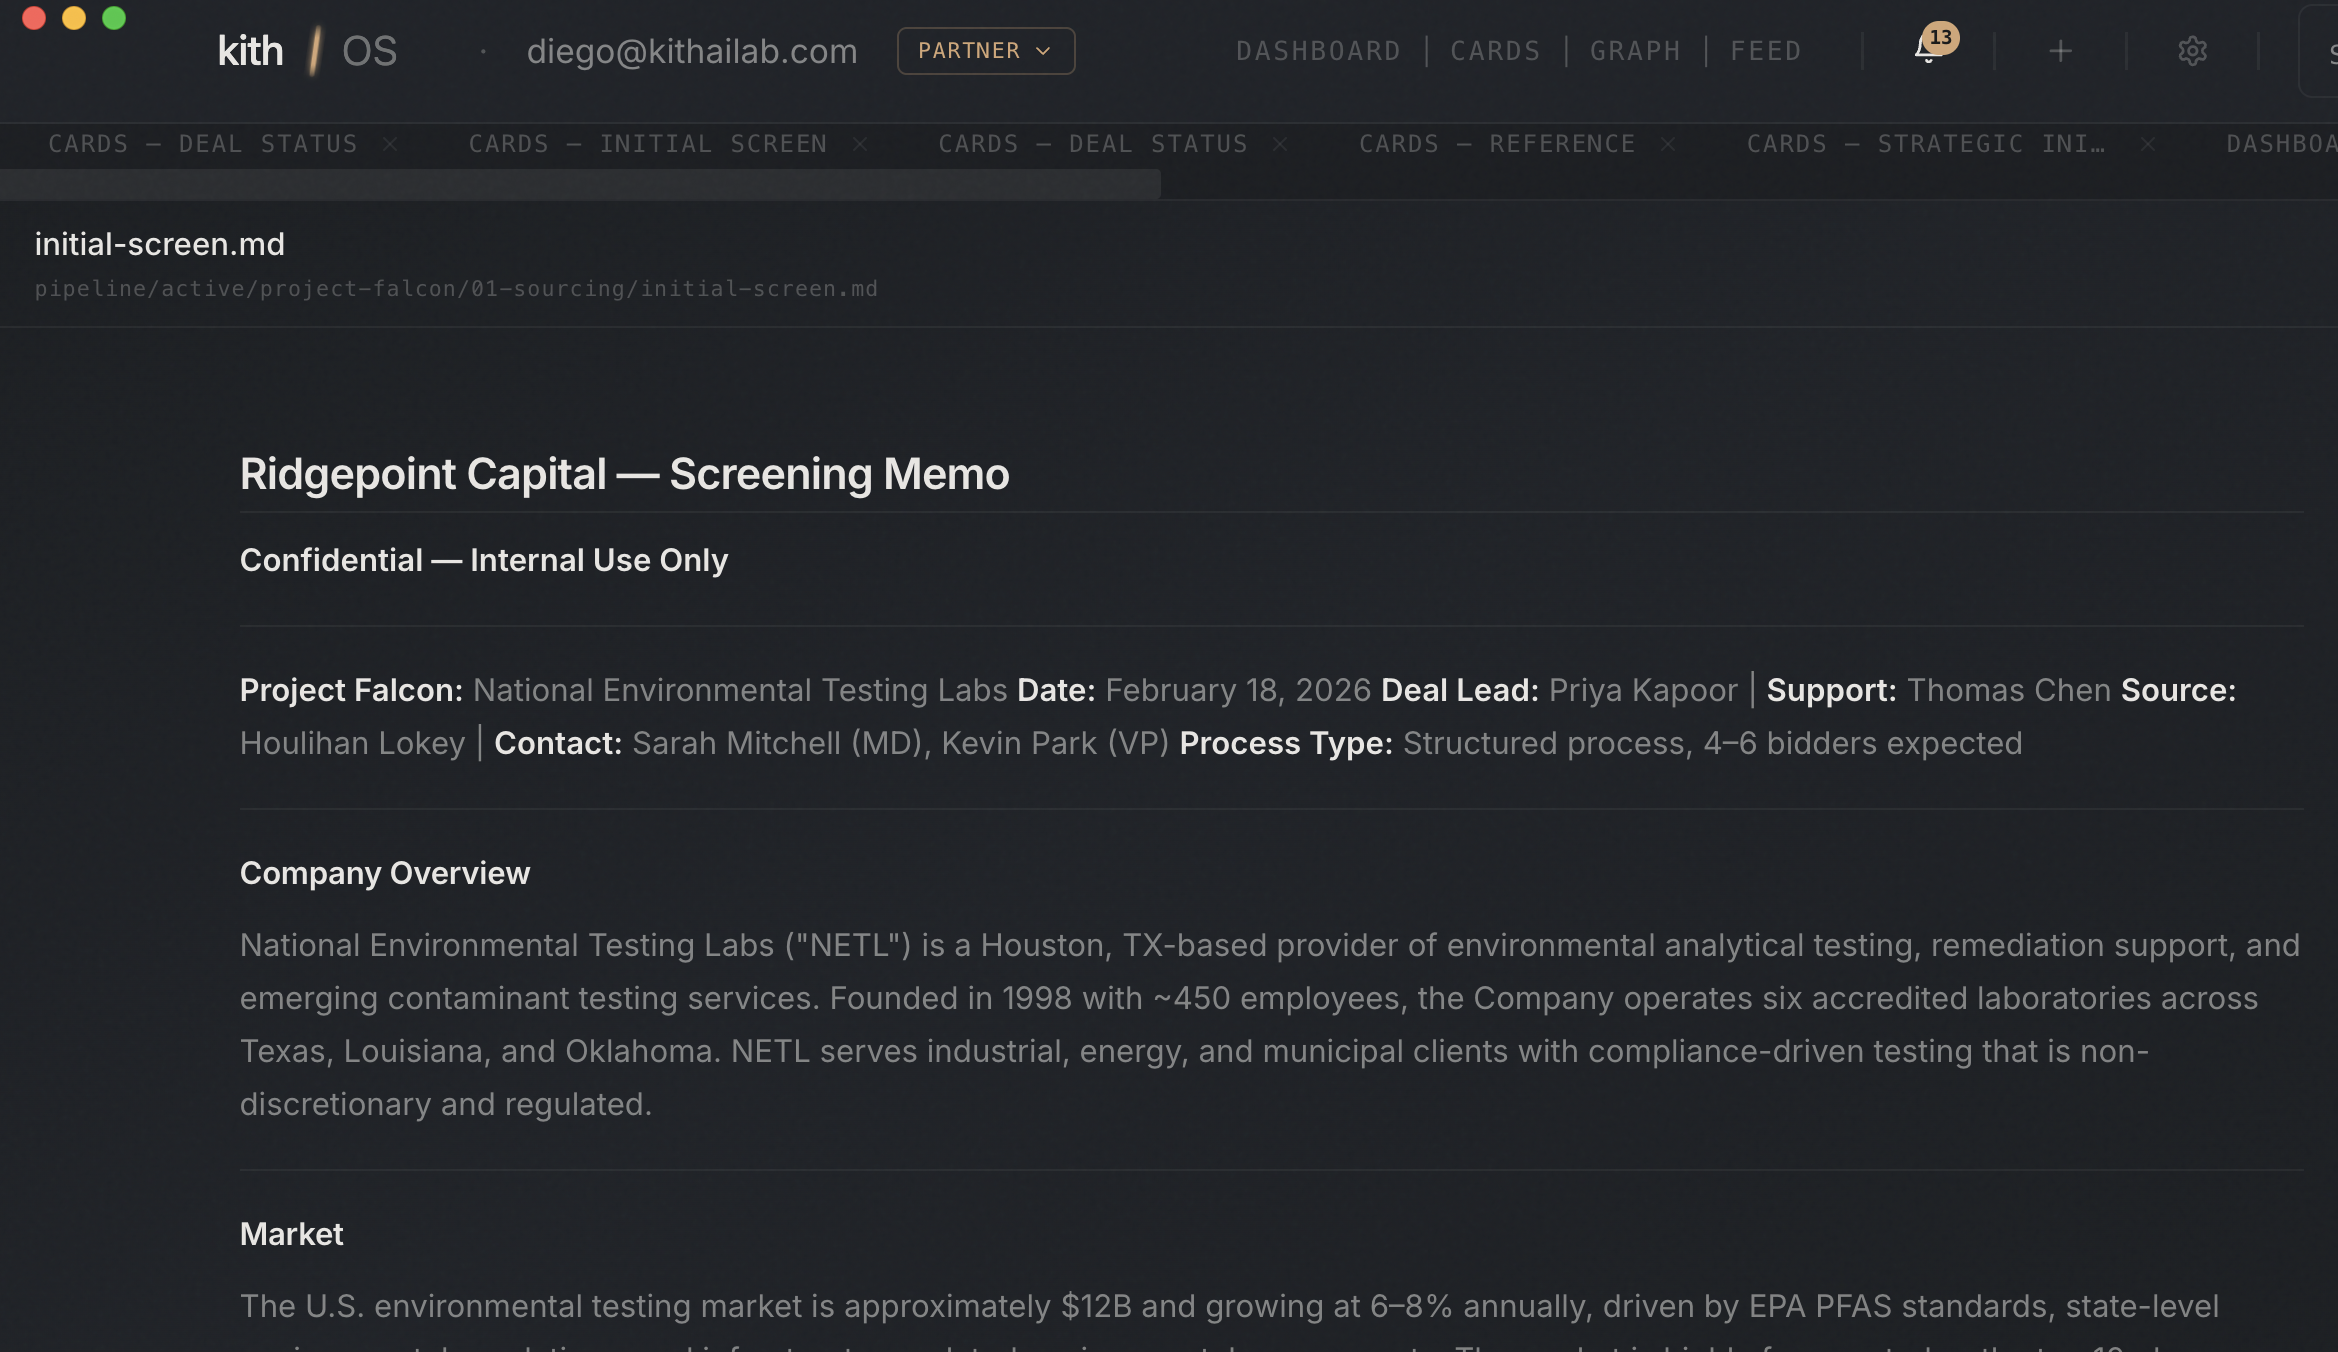The image size is (2338, 1352).
Task: Navigate to DASHBOARD in the top bar
Action: click(1318, 50)
